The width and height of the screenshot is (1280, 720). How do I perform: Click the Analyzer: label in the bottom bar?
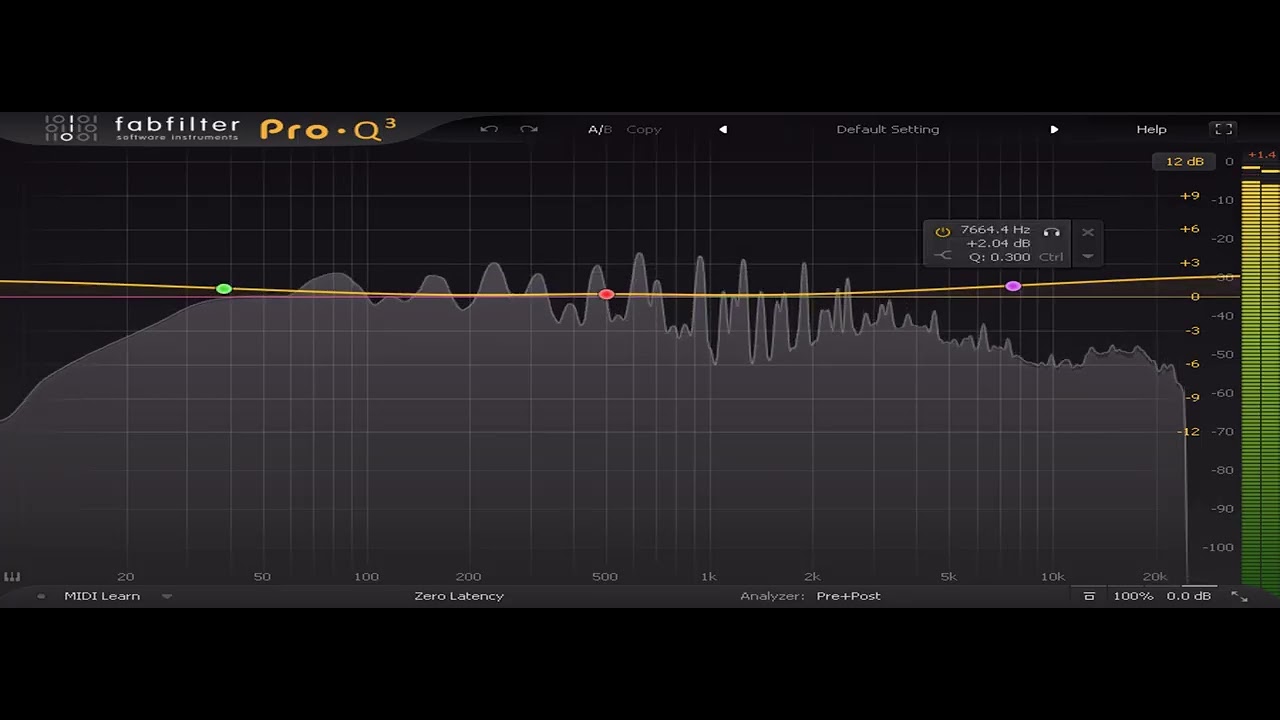click(x=772, y=596)
